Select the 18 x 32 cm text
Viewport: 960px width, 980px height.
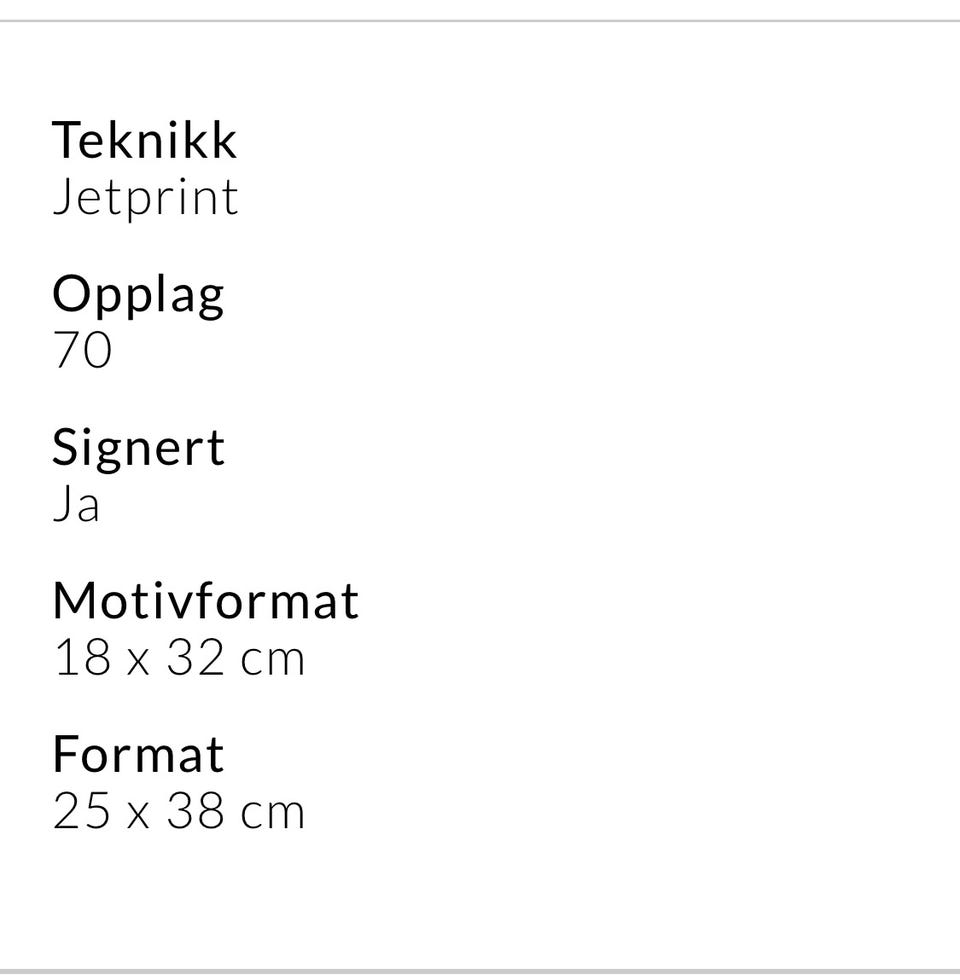(x=179, y=658)
